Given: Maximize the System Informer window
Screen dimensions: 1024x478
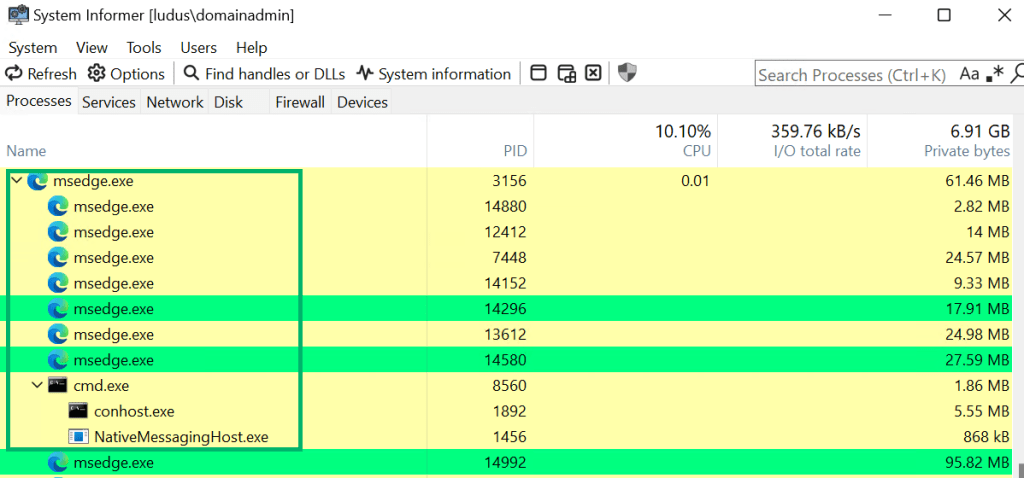Looking at the screenshot, I should (944, 15).
